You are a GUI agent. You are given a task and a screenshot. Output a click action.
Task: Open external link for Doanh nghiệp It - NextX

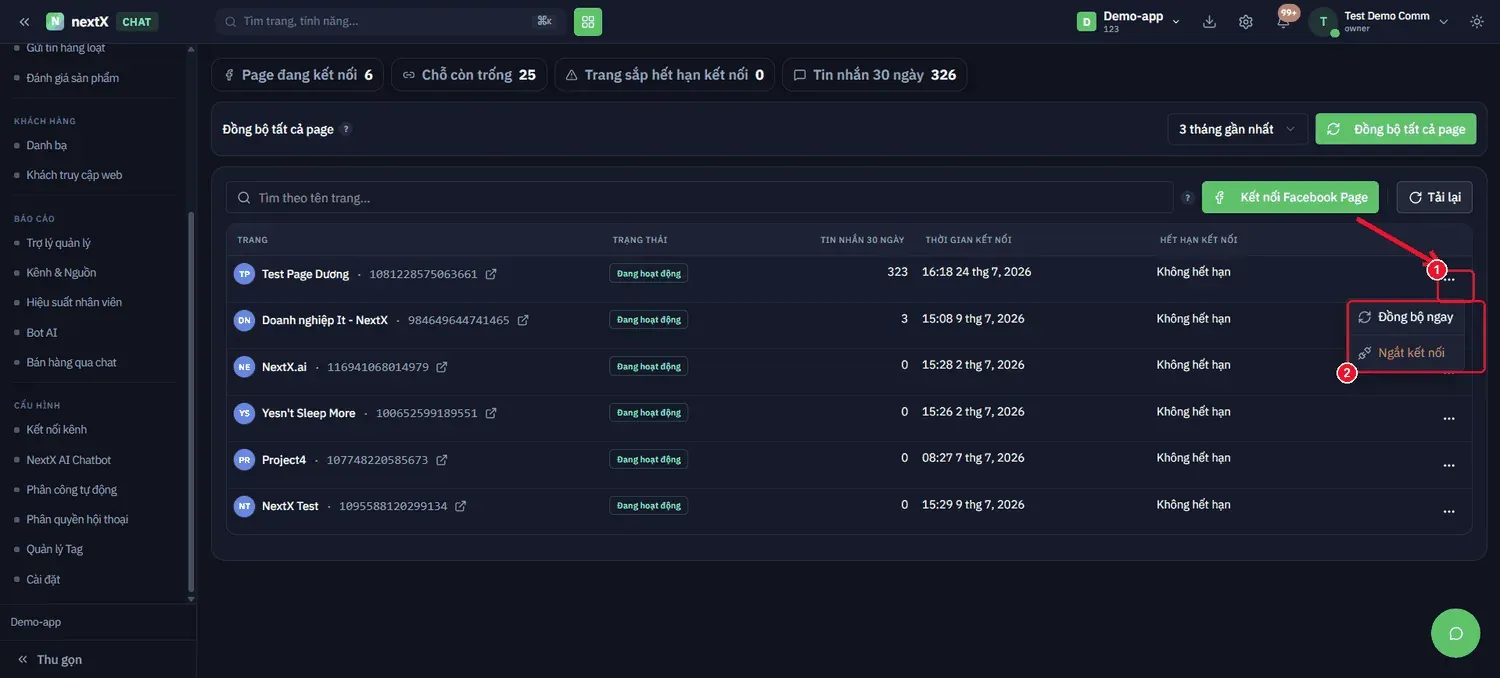pyautogui.click(x=523, y=320)
